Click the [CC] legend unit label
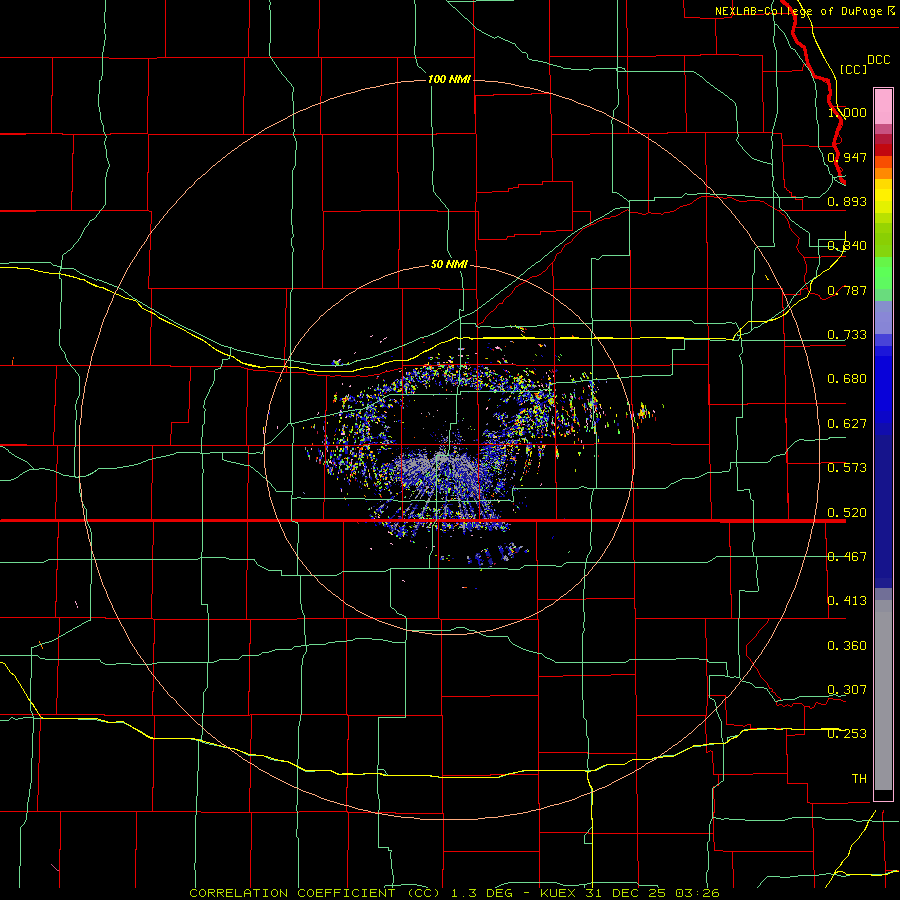 pyautogui.click(x=853, y=69)
